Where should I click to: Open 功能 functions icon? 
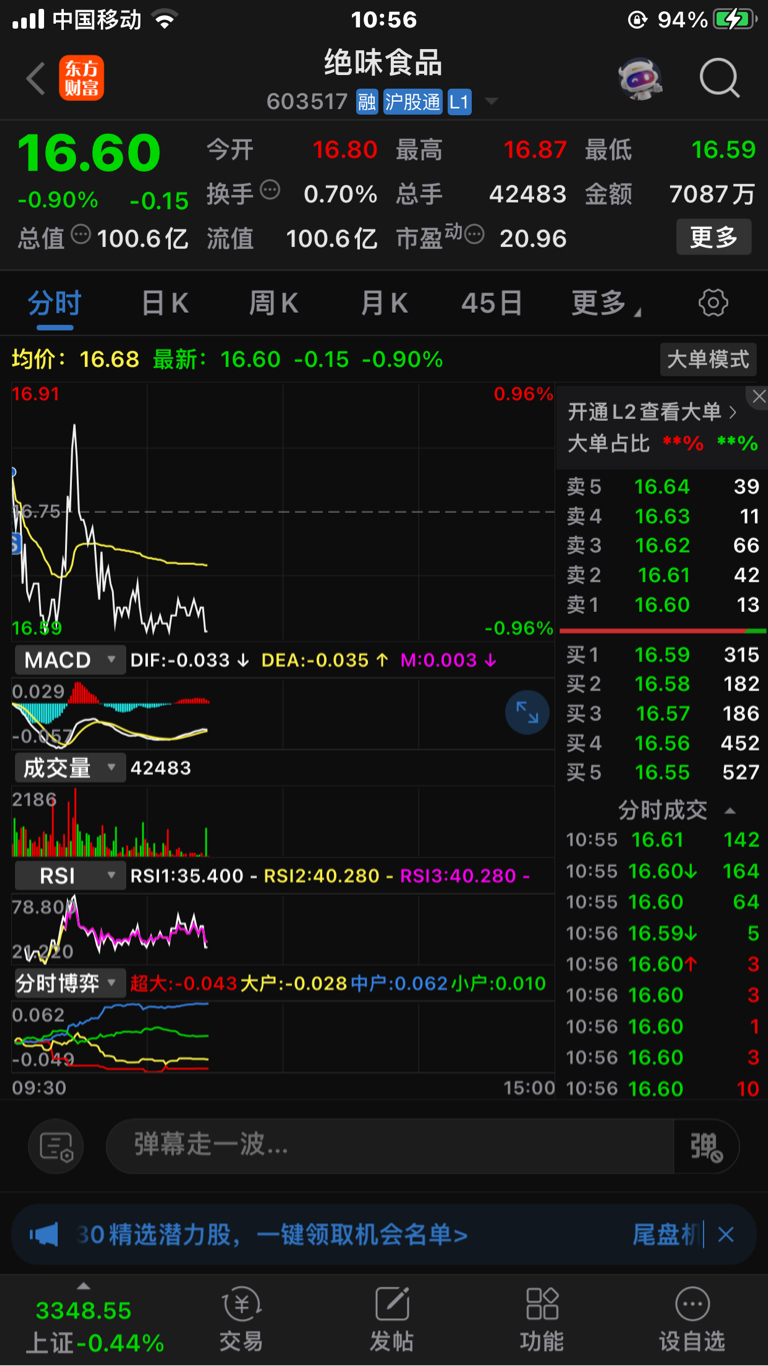tap(541, 1320)
